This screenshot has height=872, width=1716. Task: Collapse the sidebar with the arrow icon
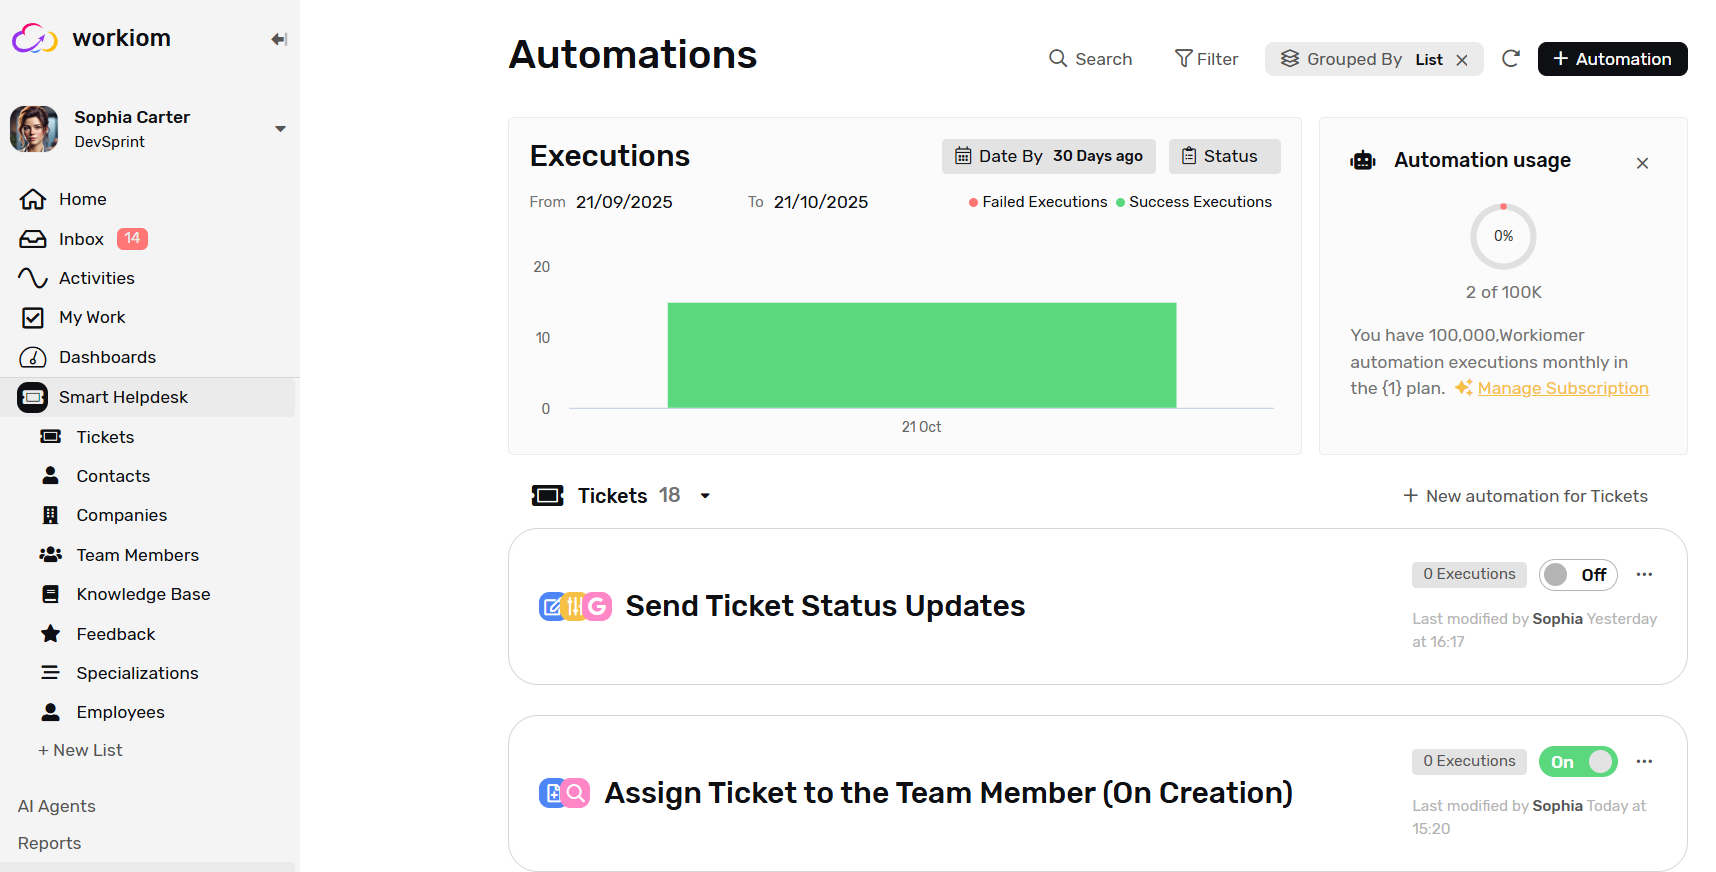pos(279,39)
